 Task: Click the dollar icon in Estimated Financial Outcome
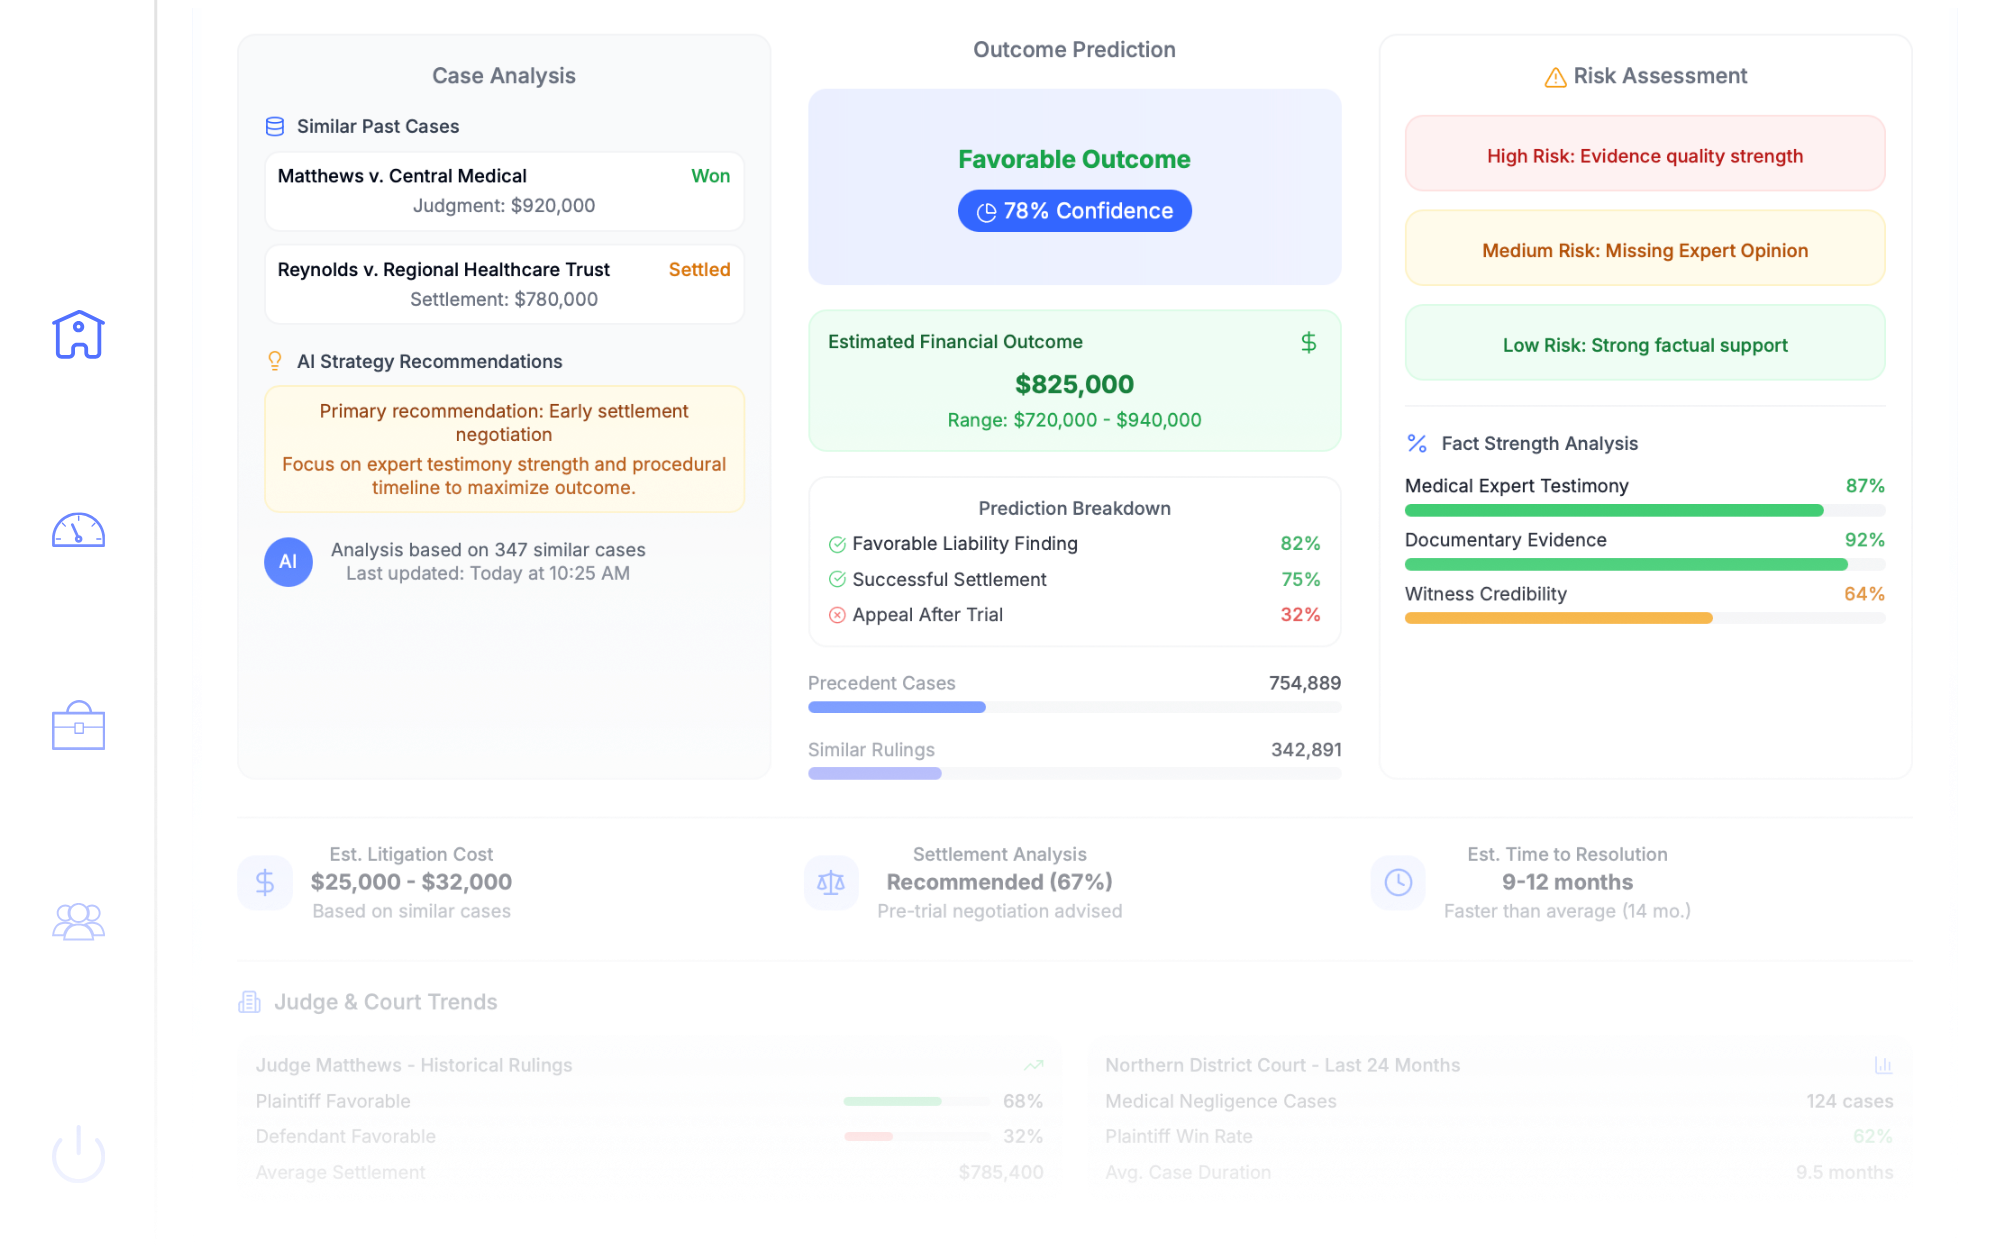tap(1308, 342)
